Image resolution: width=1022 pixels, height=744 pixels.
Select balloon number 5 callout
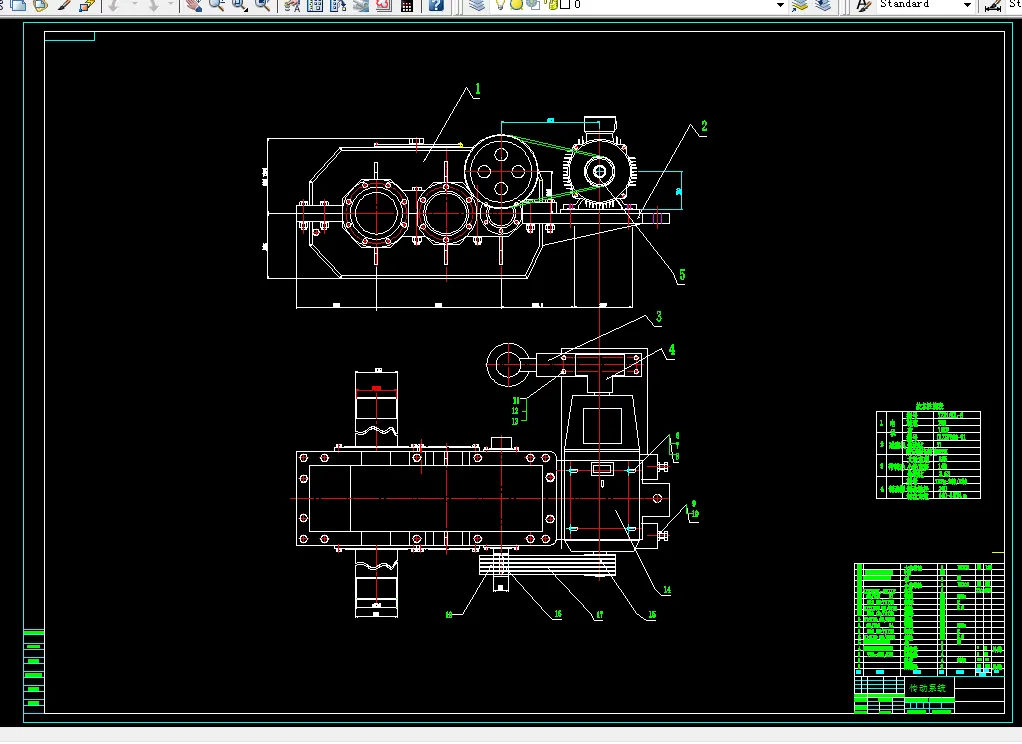point(682,275)
